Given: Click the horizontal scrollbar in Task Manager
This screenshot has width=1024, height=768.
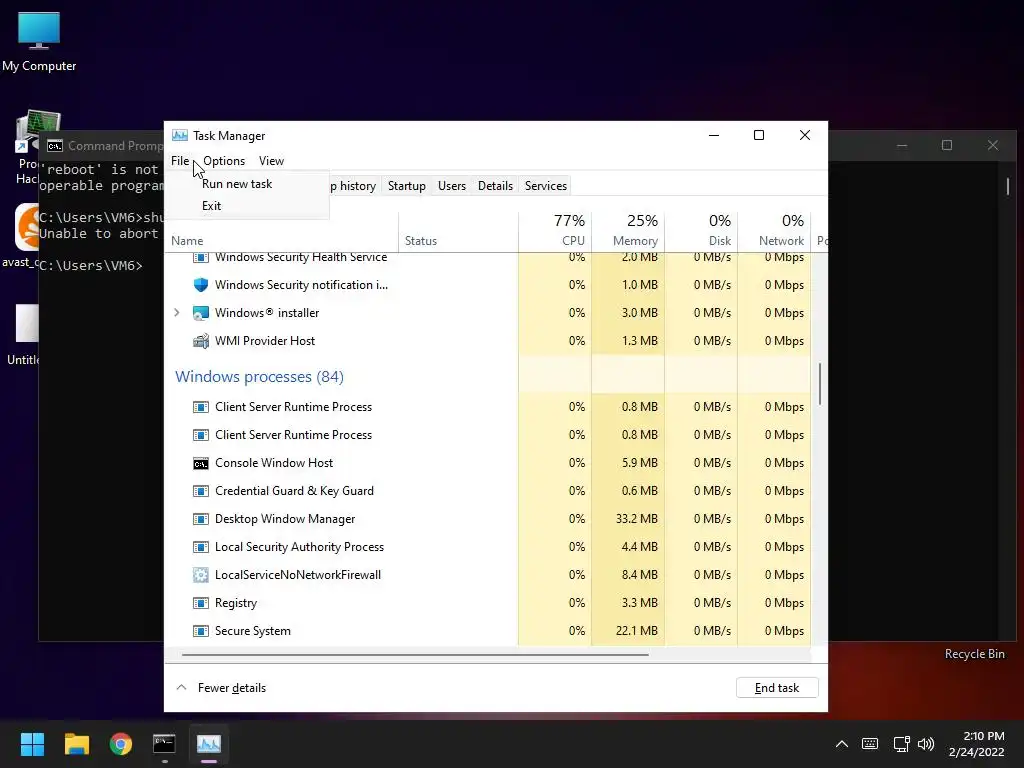Looking at the screenshot, I should 415,654.
